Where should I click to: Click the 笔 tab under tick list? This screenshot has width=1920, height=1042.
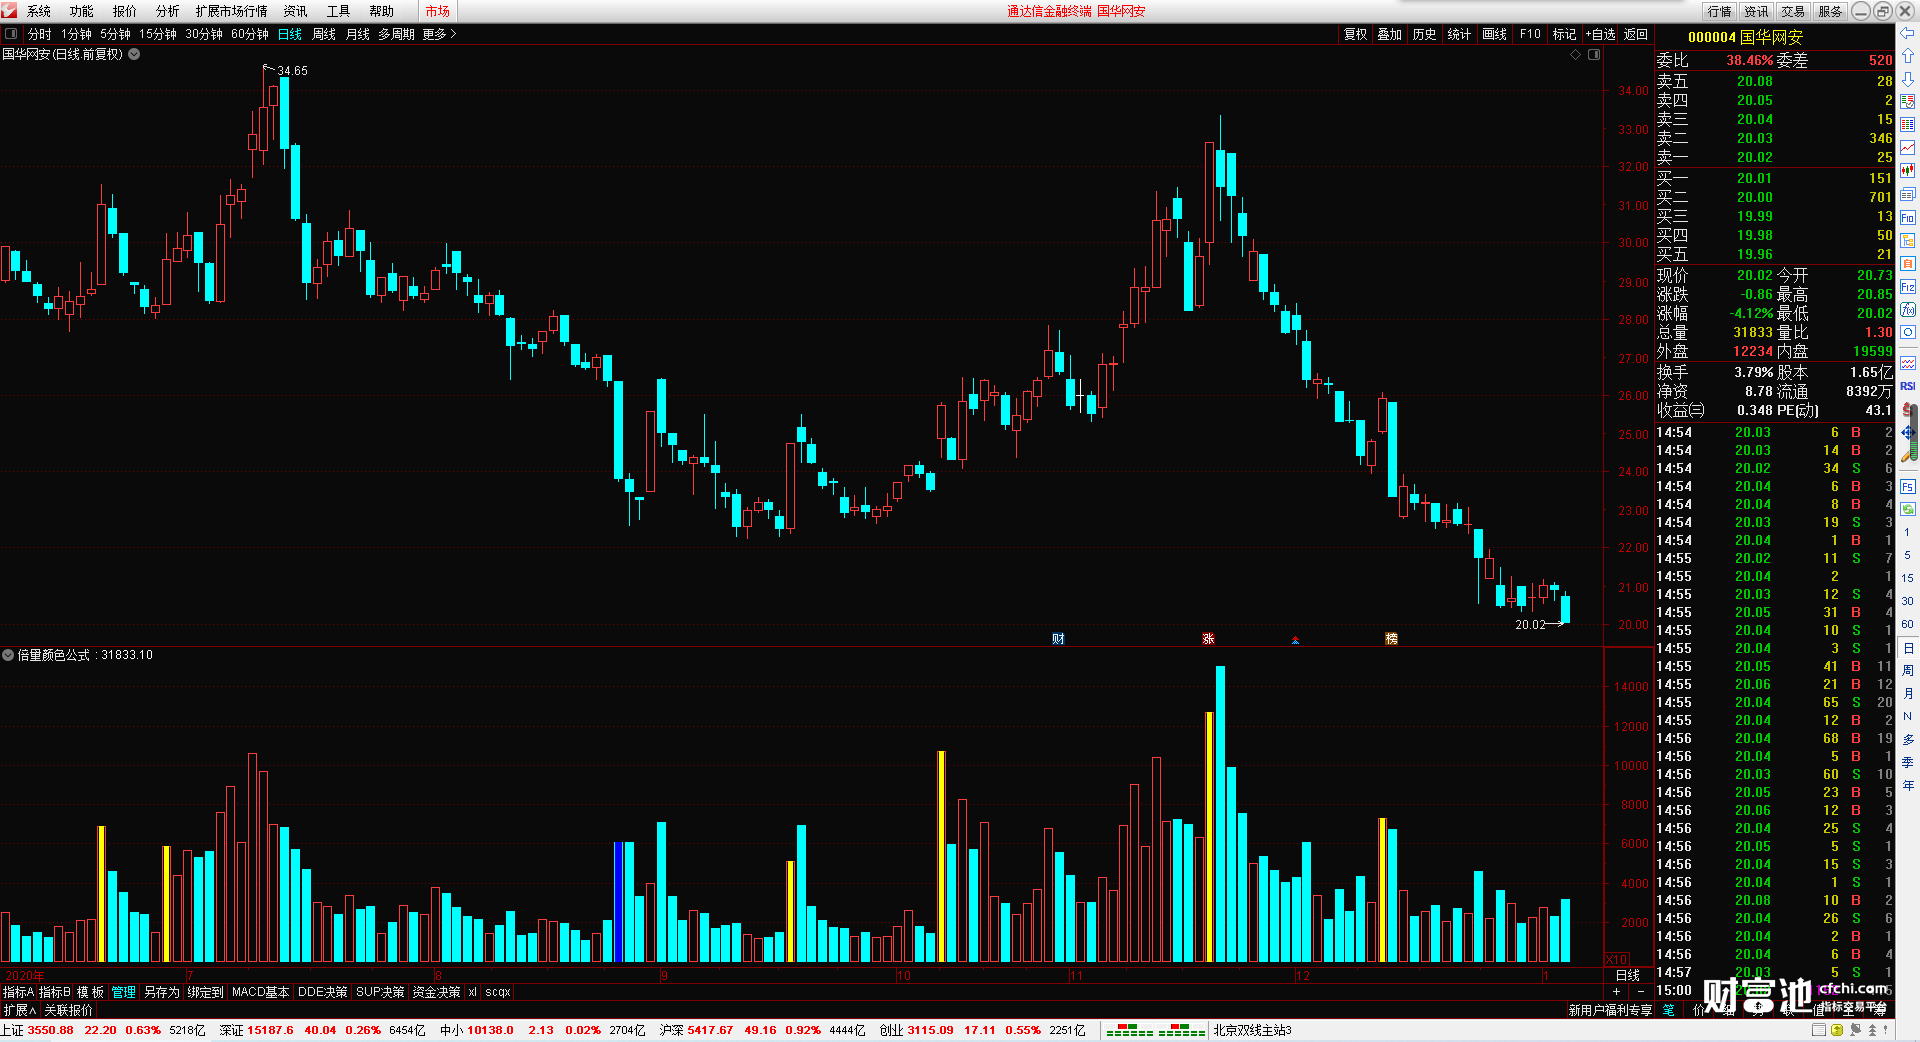1669,1010
